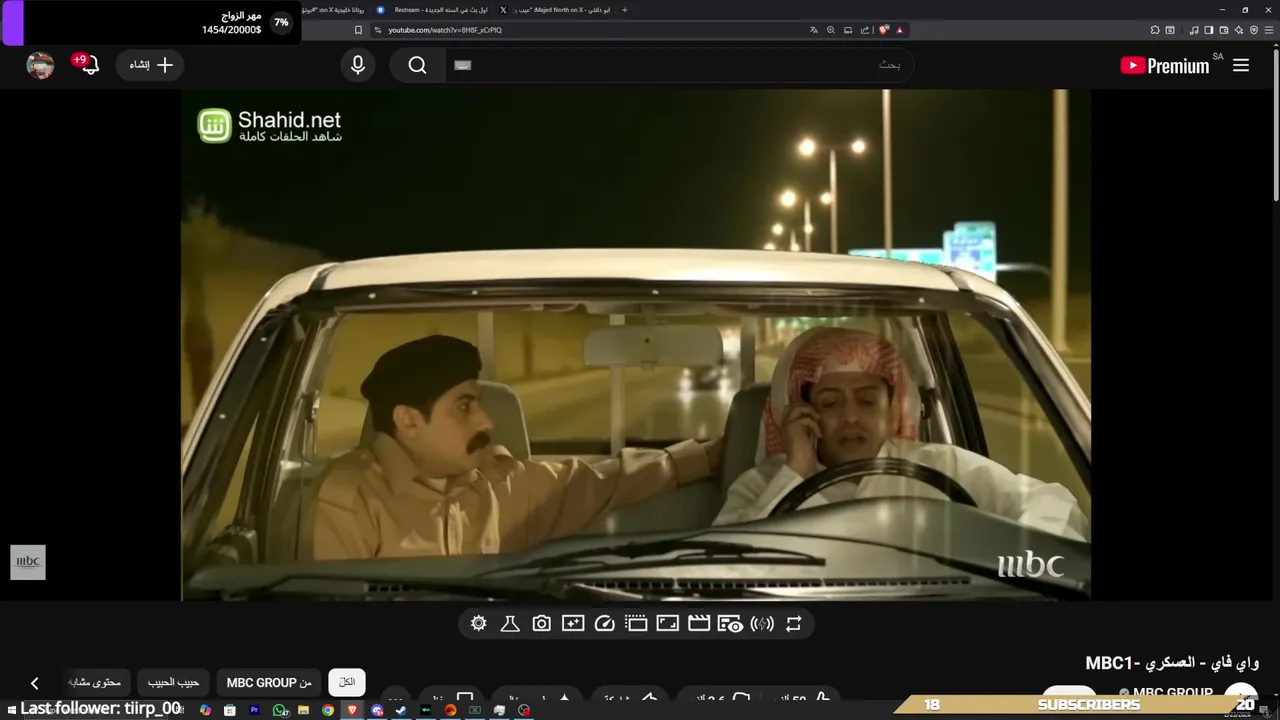Viewport: 1280px width, 720px height.
Task: Click the video player frame
Action: point(636,345)
